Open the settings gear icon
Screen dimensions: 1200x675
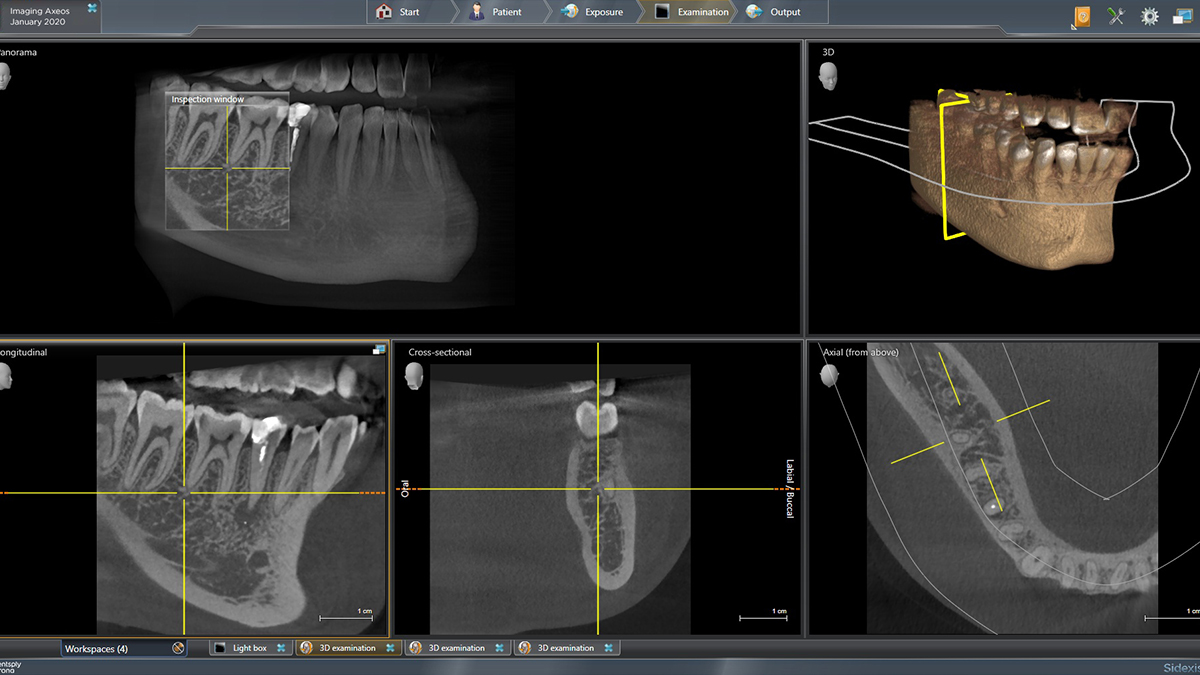click(x=1149, y=15)
